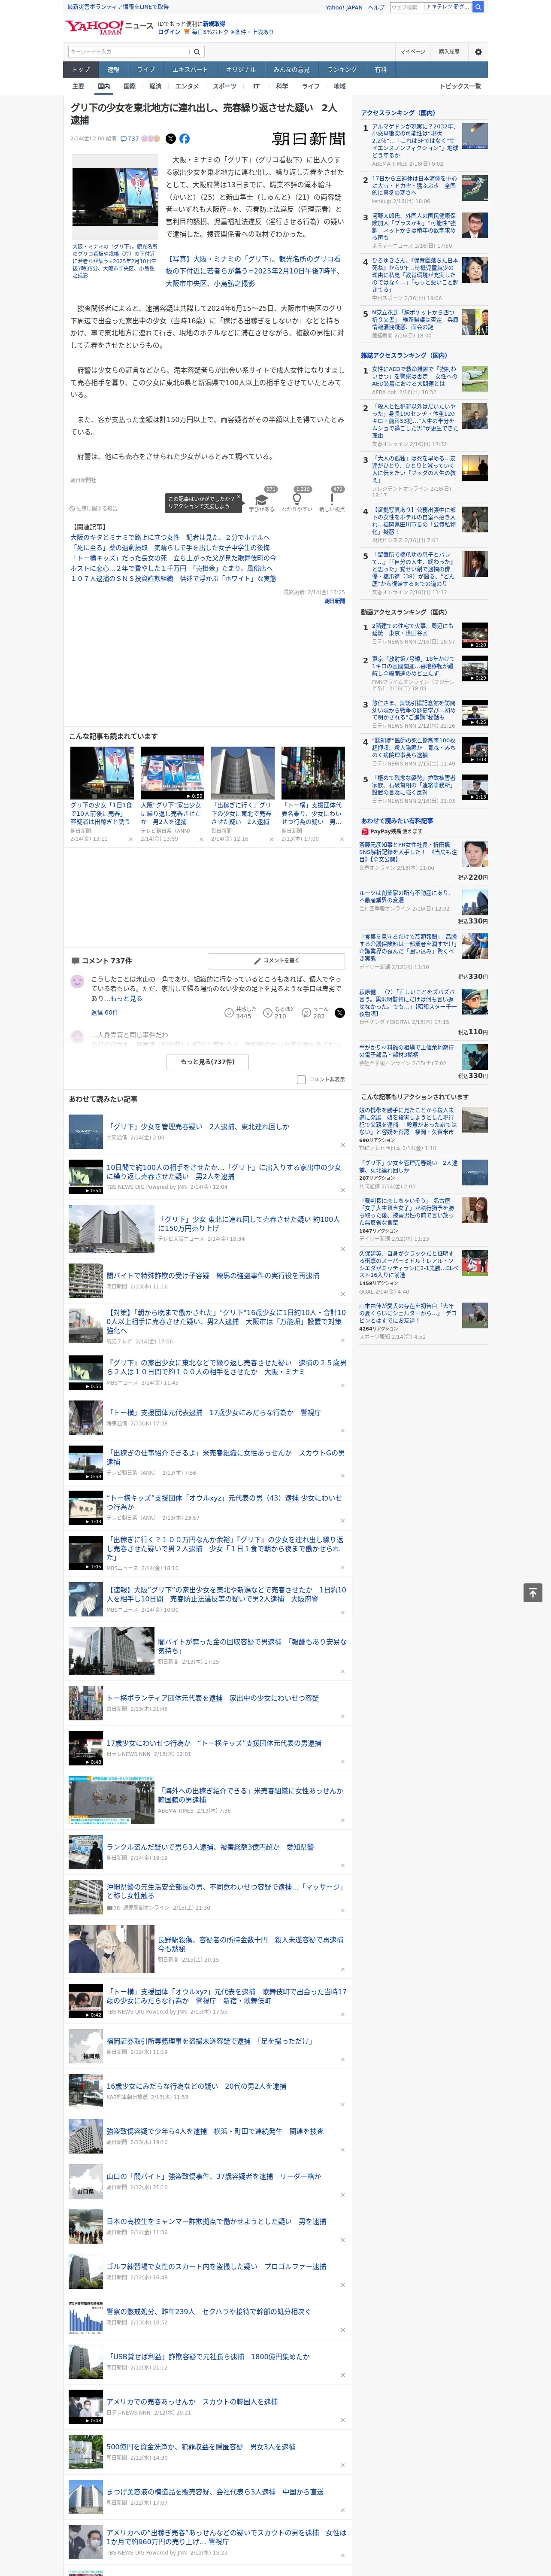Click the scroll-to-top arrow button
Image resolution: width=551 pixels, height=2576 pixels.
pyautogui.click(x=533, y=1593)
